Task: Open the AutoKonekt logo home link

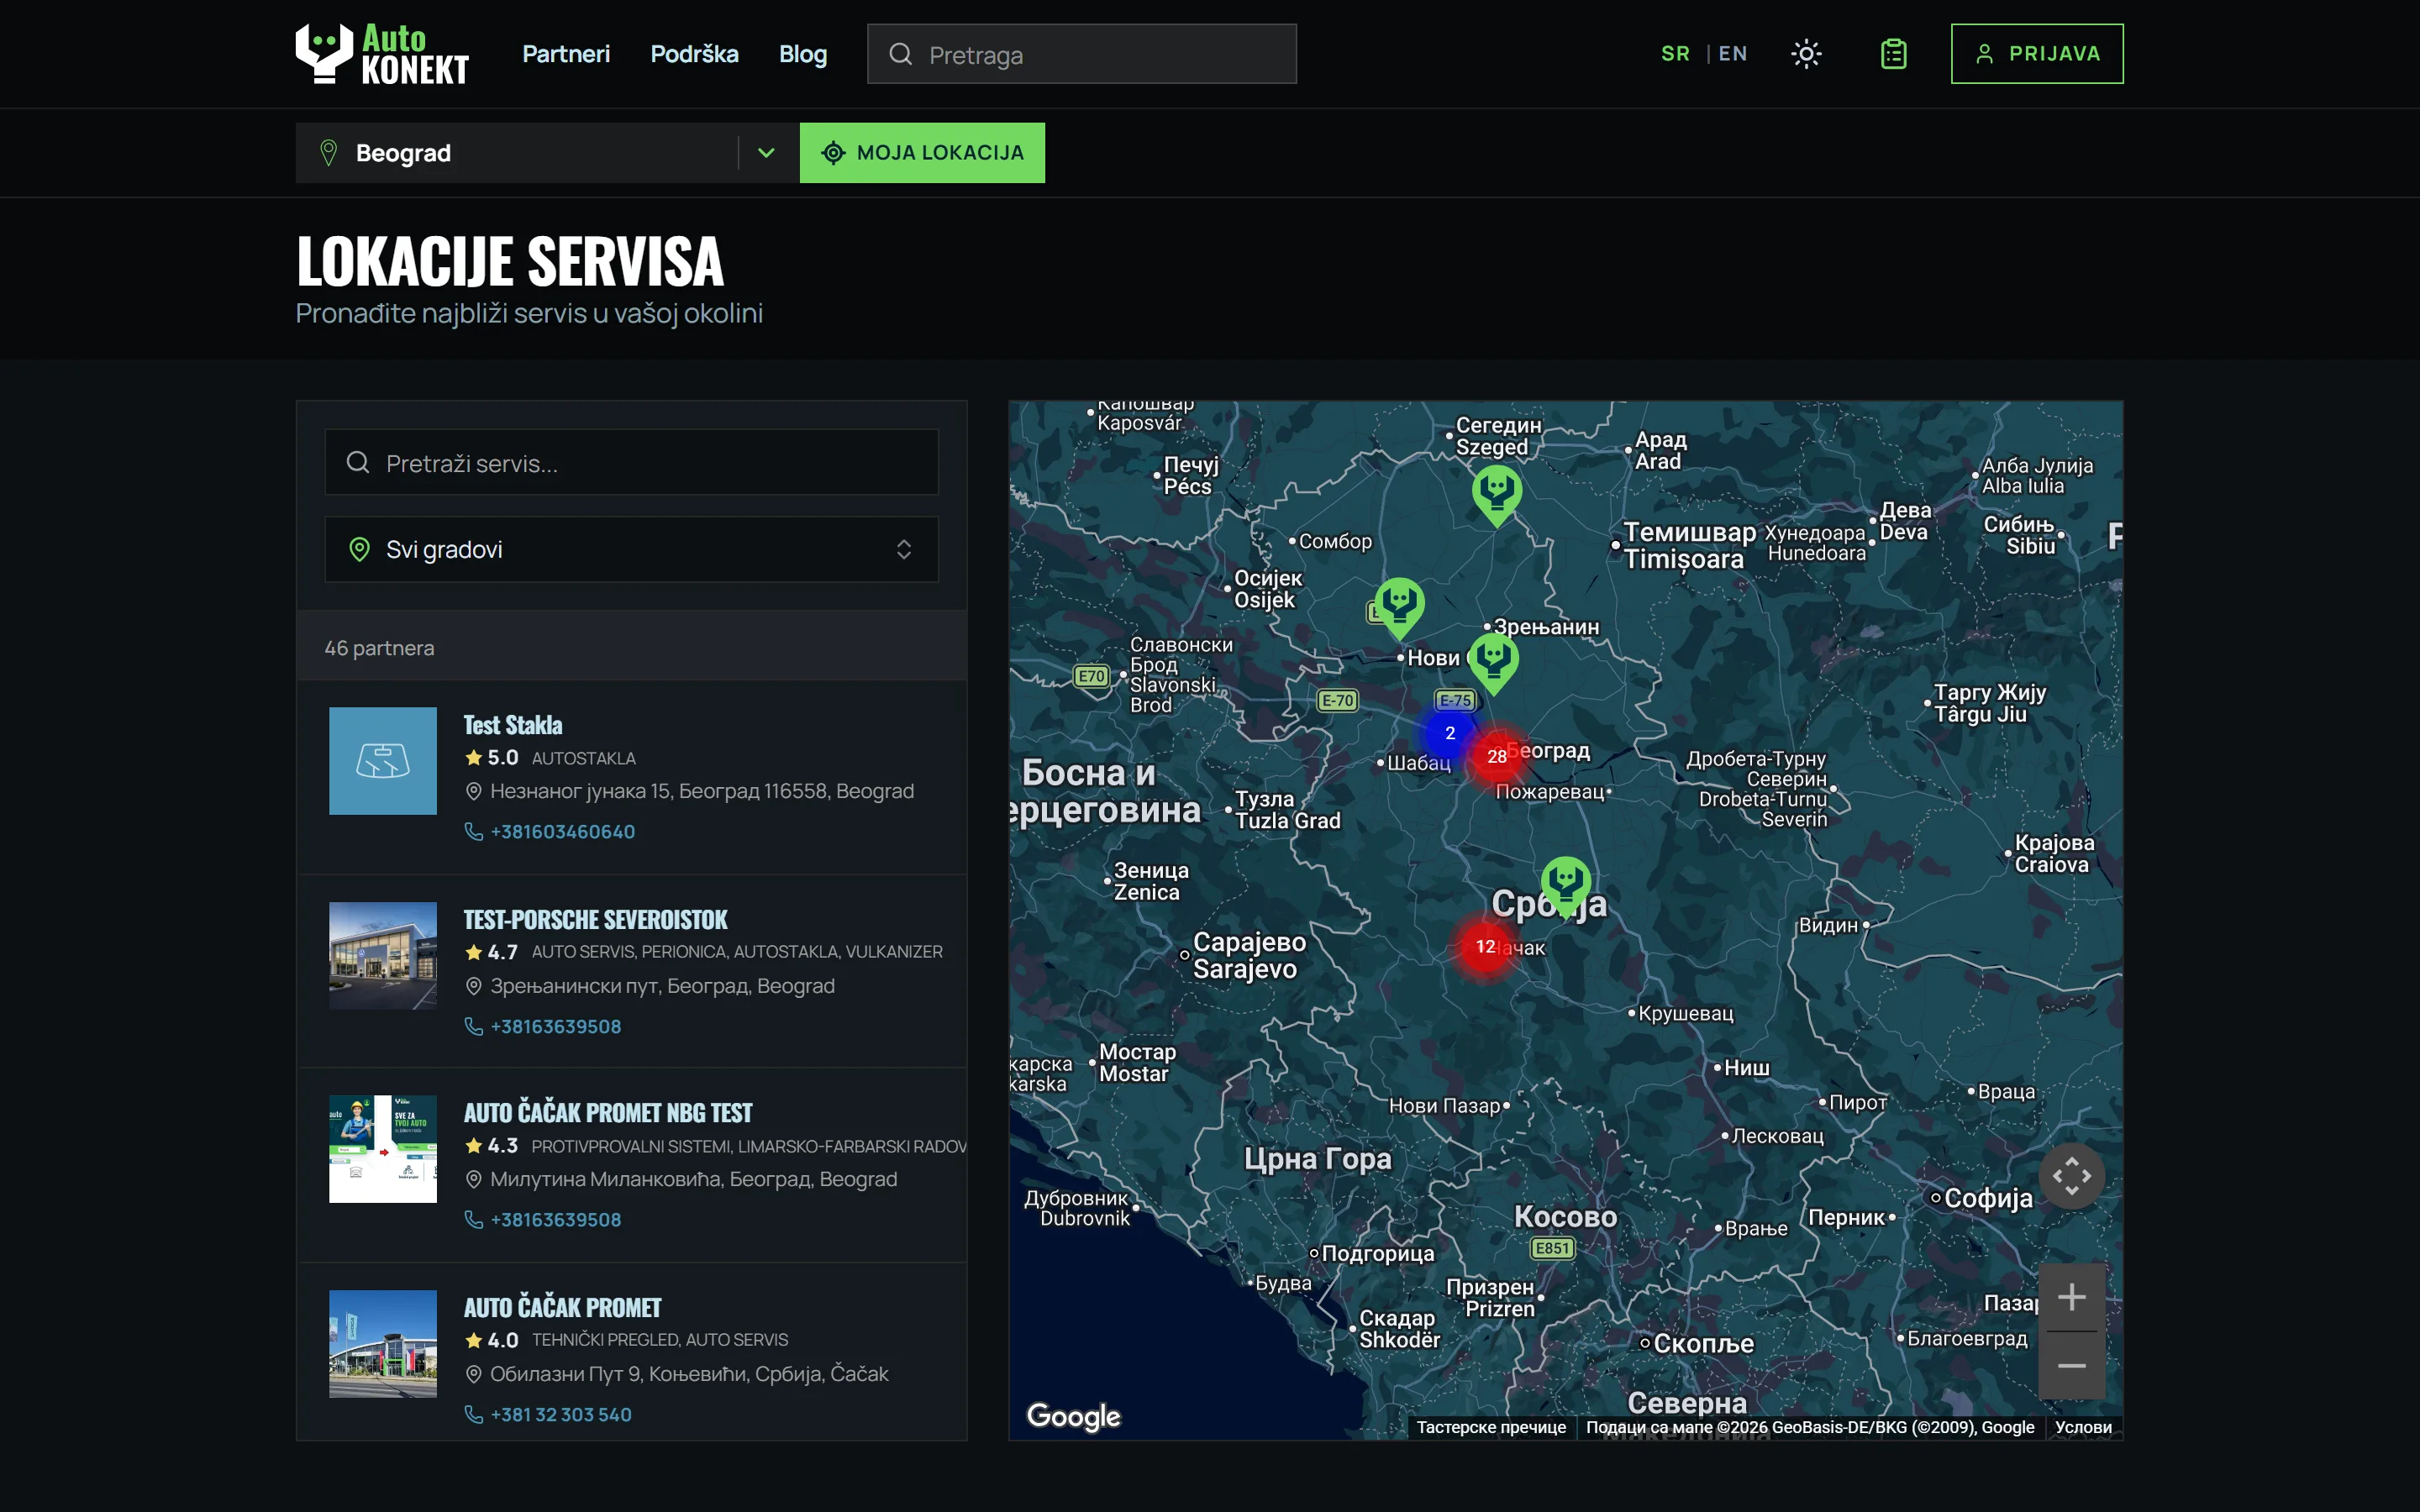Action: click(382, 54)
